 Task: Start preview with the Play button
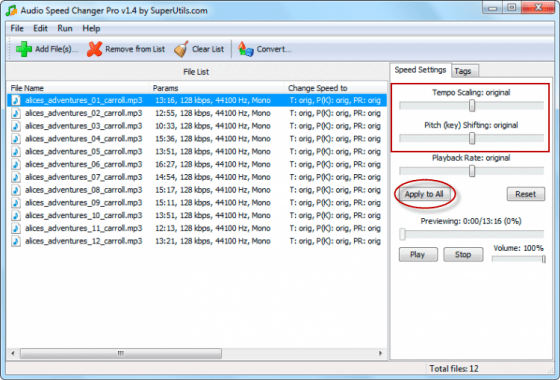click(418, 255)
